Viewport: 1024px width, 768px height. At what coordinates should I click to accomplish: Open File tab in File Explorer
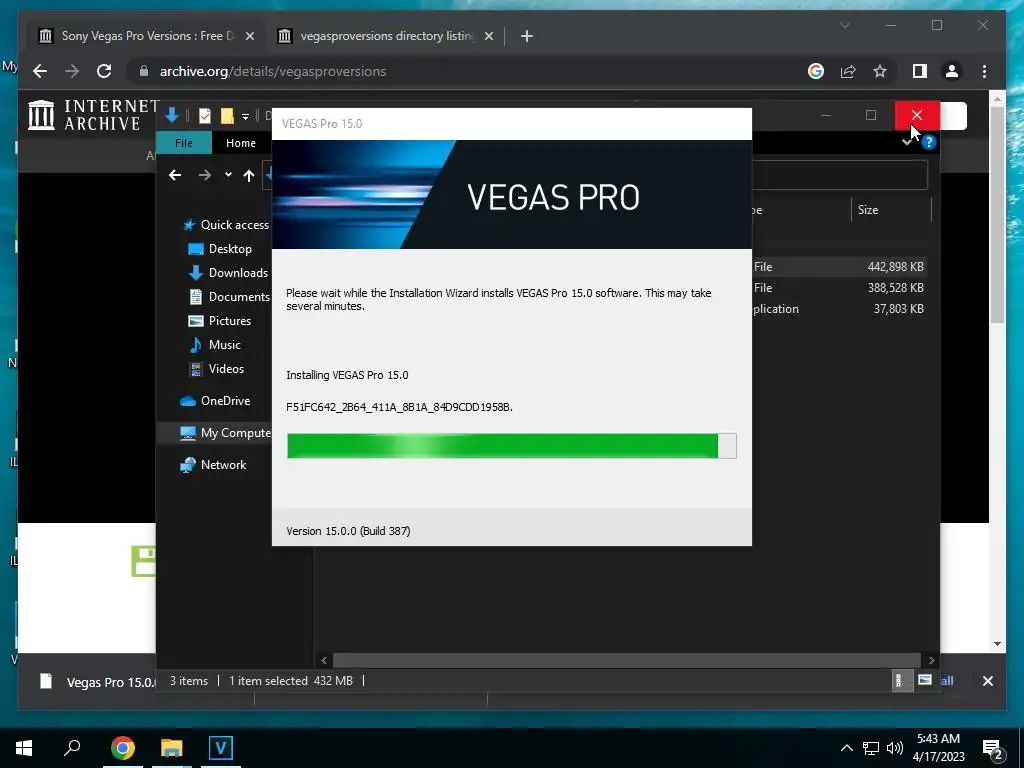pyautogui.click(x=184, y=142)
